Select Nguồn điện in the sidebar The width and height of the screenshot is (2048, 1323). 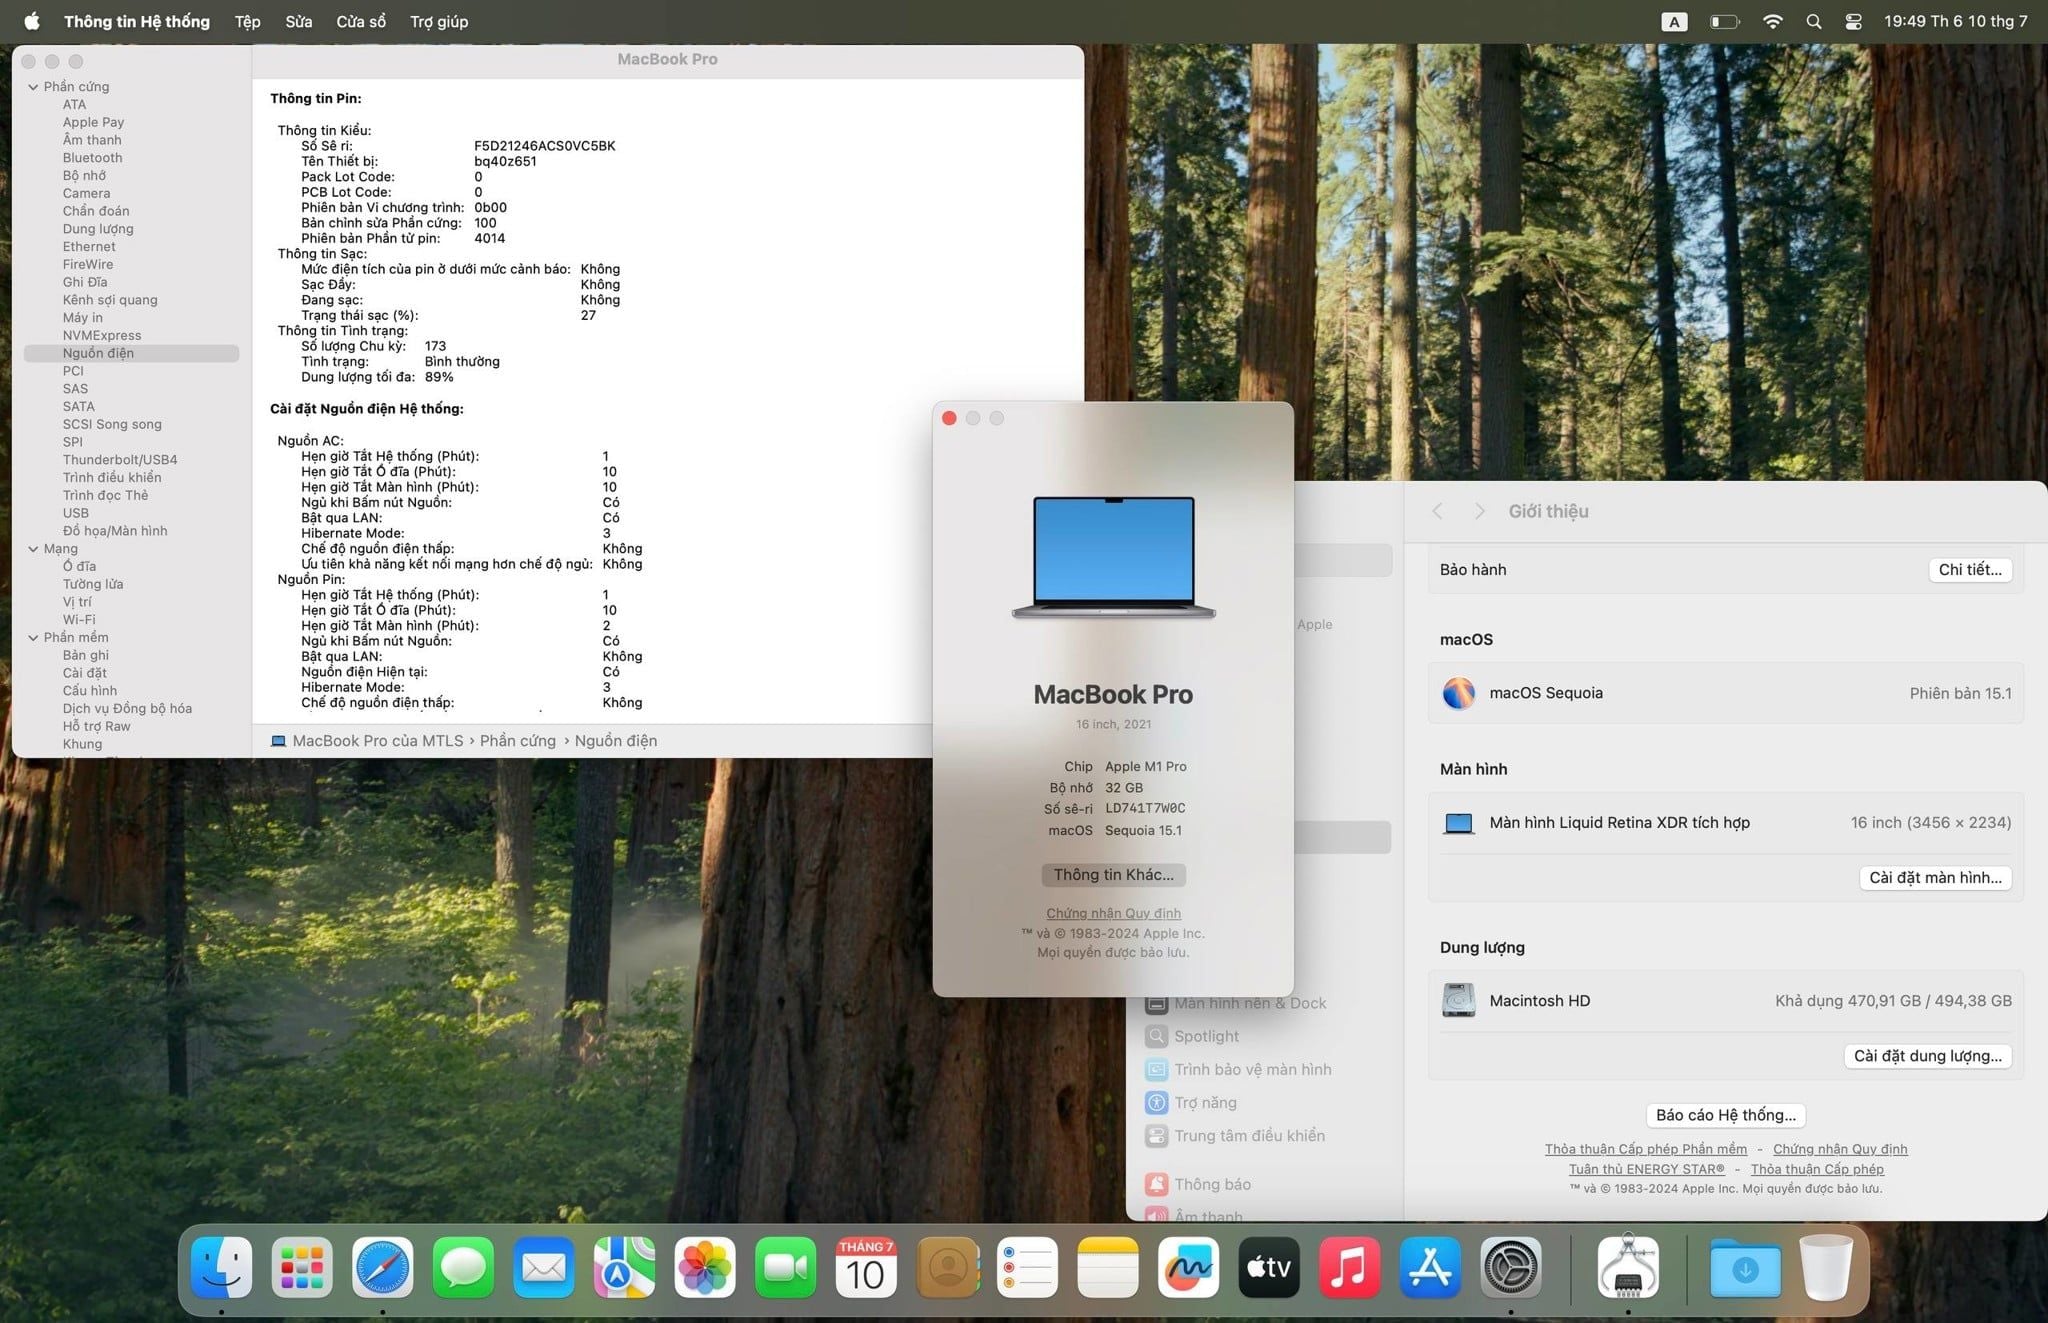(x=131, y=353)
